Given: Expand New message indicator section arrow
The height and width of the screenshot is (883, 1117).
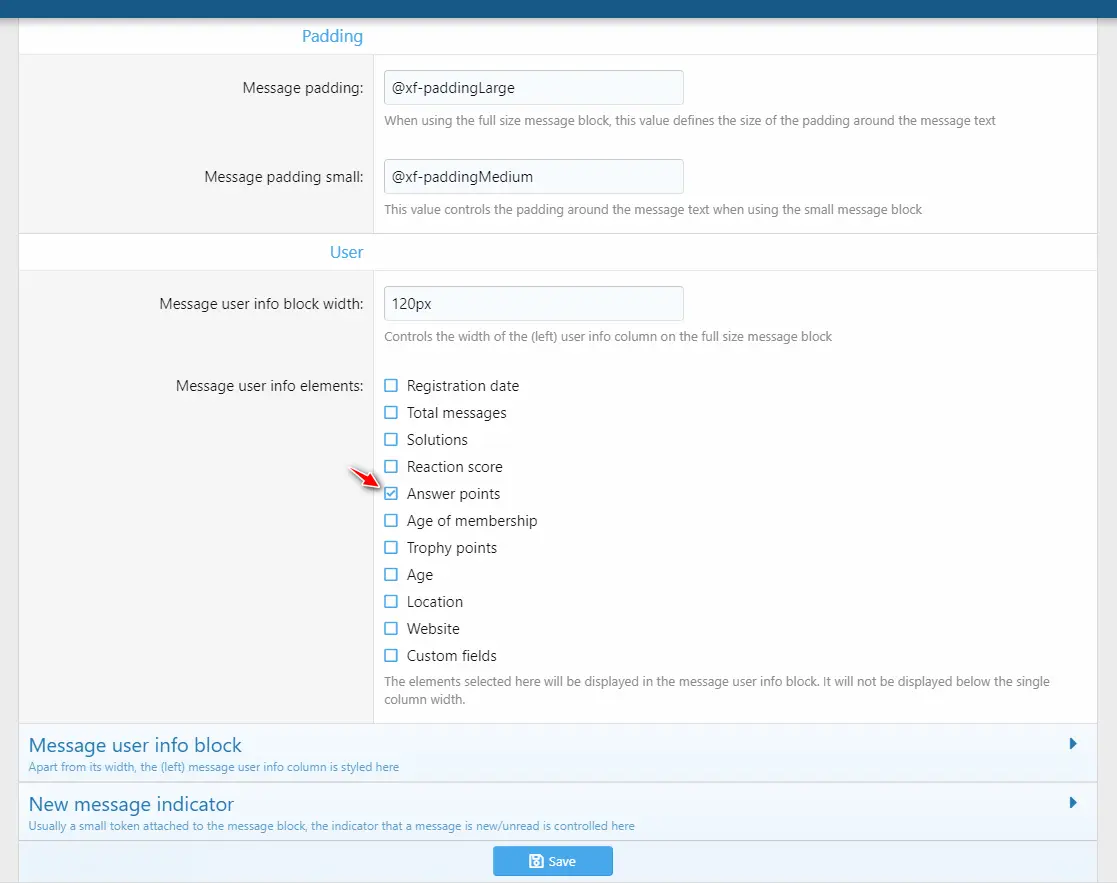Looking at the screenshot, I should [x=1073, y=803].
